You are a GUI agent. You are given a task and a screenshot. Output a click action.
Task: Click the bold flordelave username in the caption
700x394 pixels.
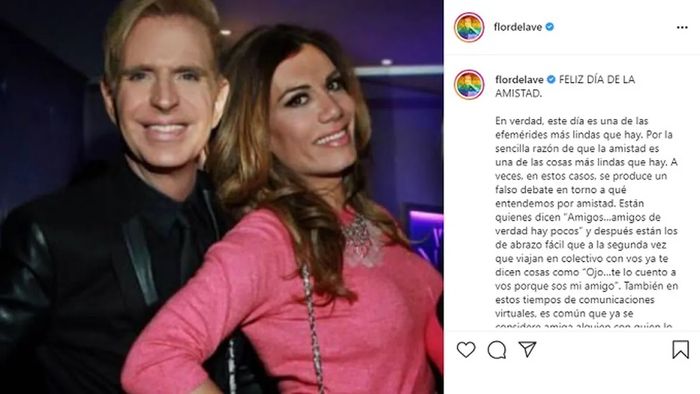519,80
